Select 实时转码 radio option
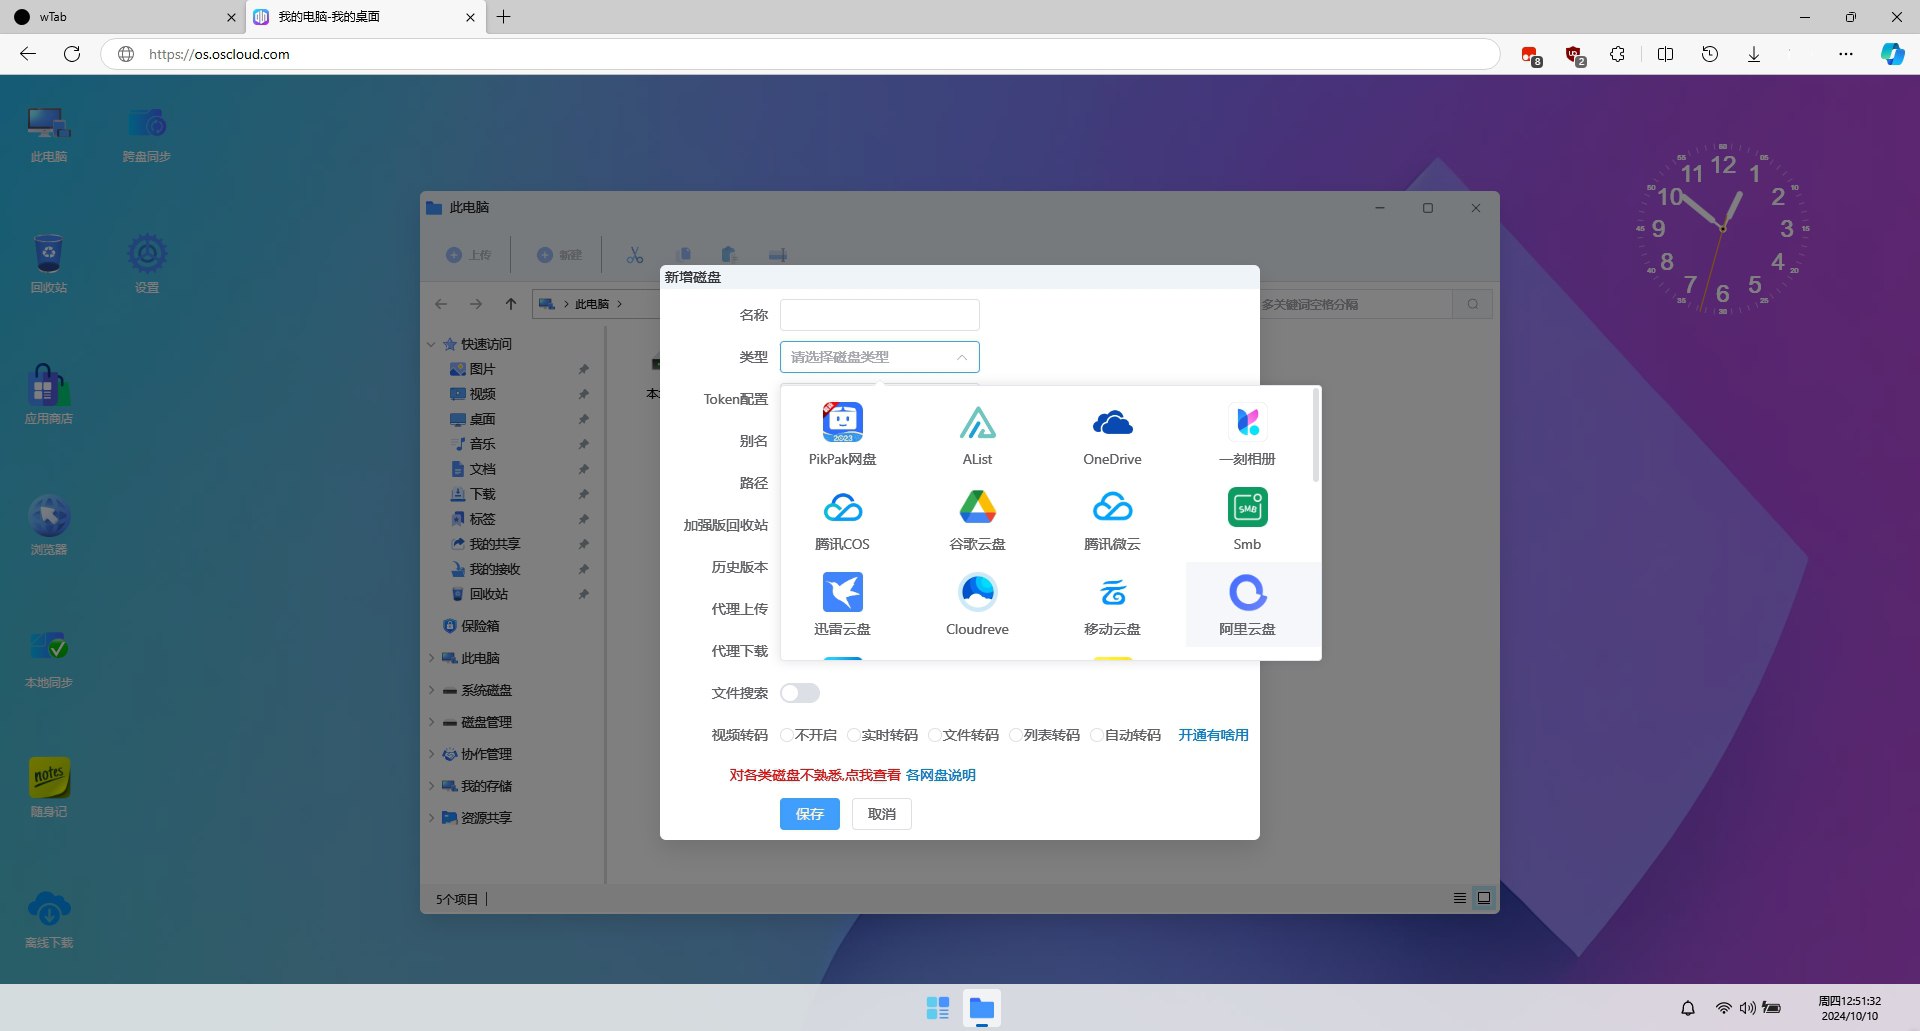 click(x=883, y=735)
